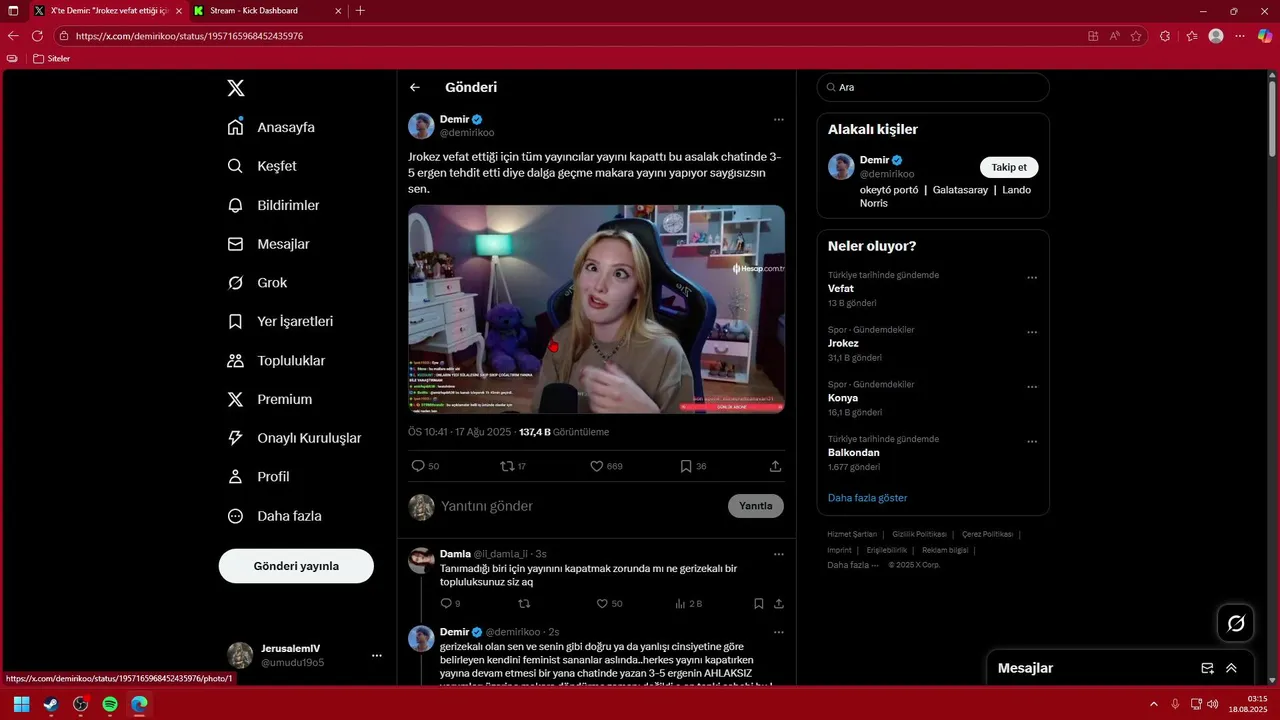Repost Damla's comment

click(x=524, y=604)
